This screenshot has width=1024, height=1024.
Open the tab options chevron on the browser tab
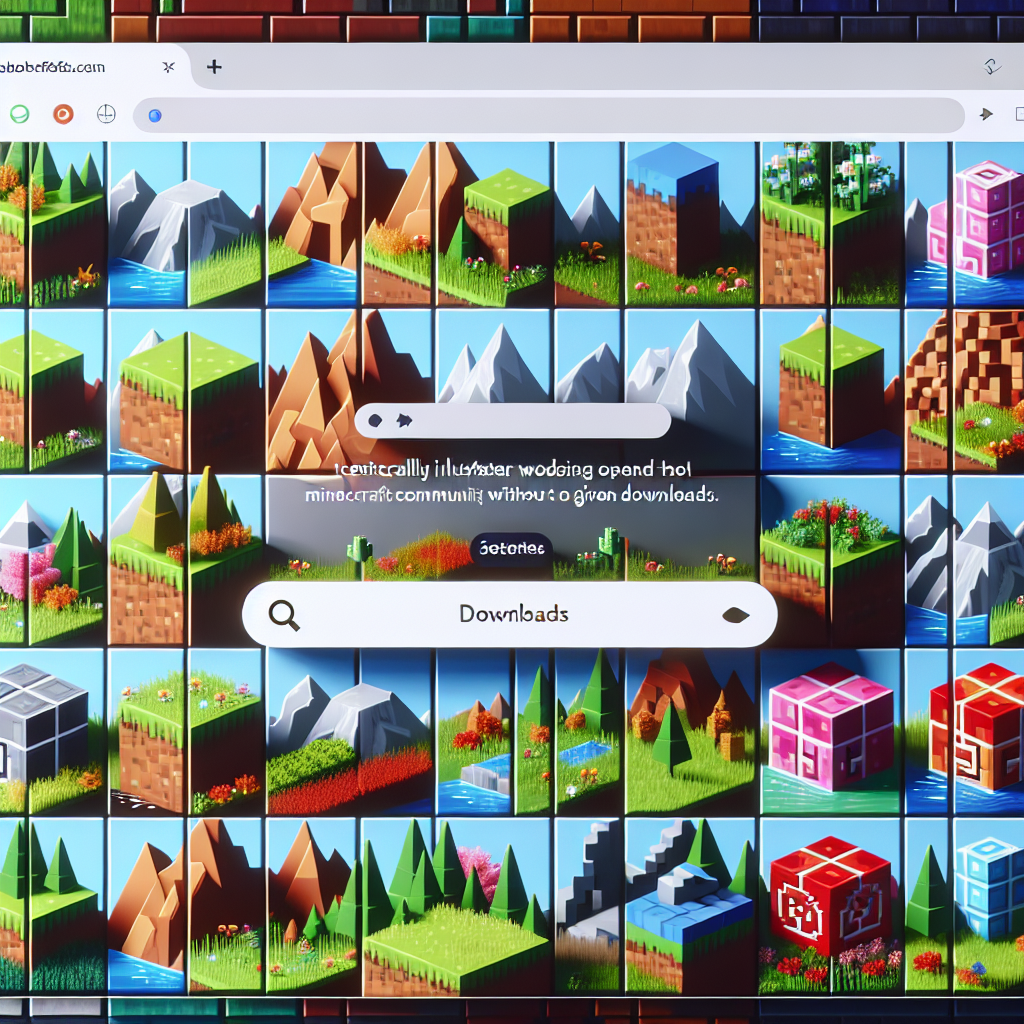170,68
